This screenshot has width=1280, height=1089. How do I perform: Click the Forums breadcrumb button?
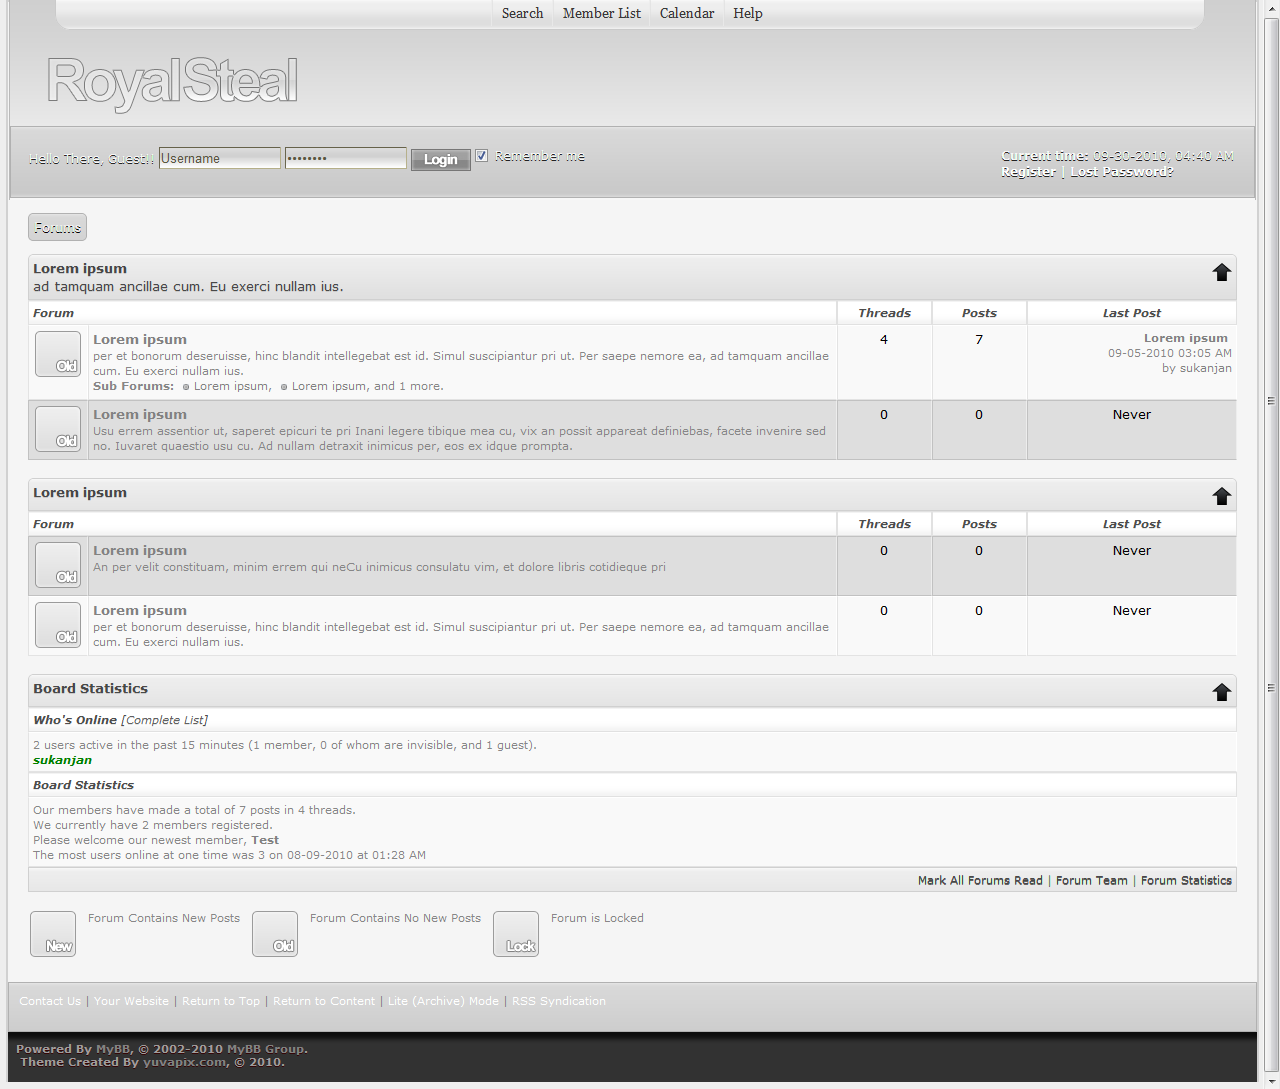point(57,228)
